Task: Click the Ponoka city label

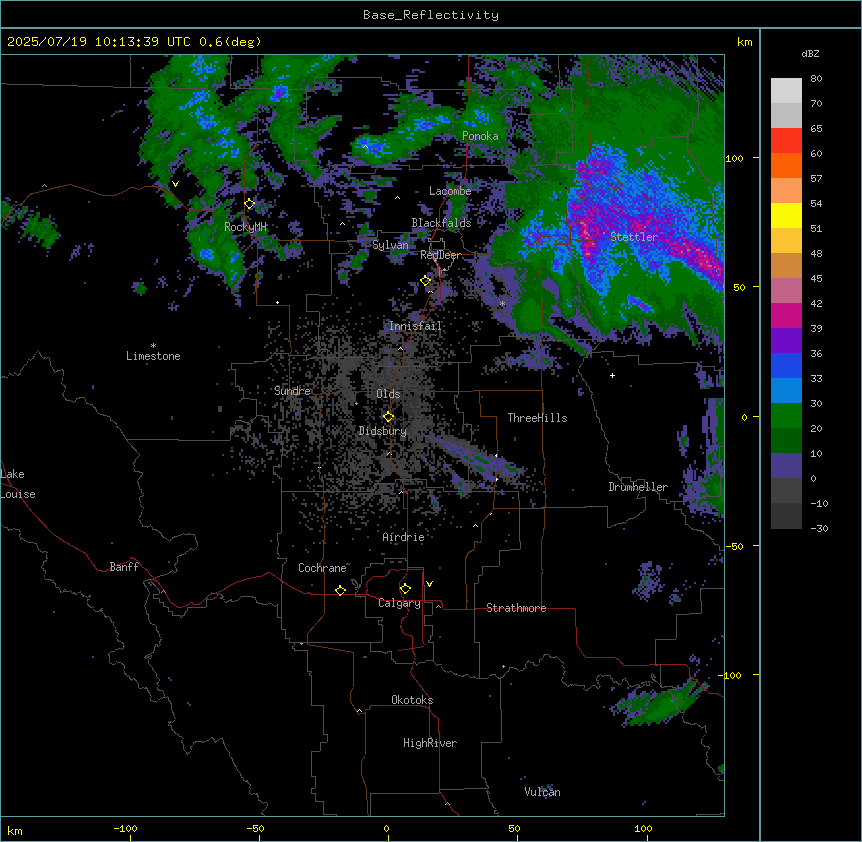Action: pos(480,136)
